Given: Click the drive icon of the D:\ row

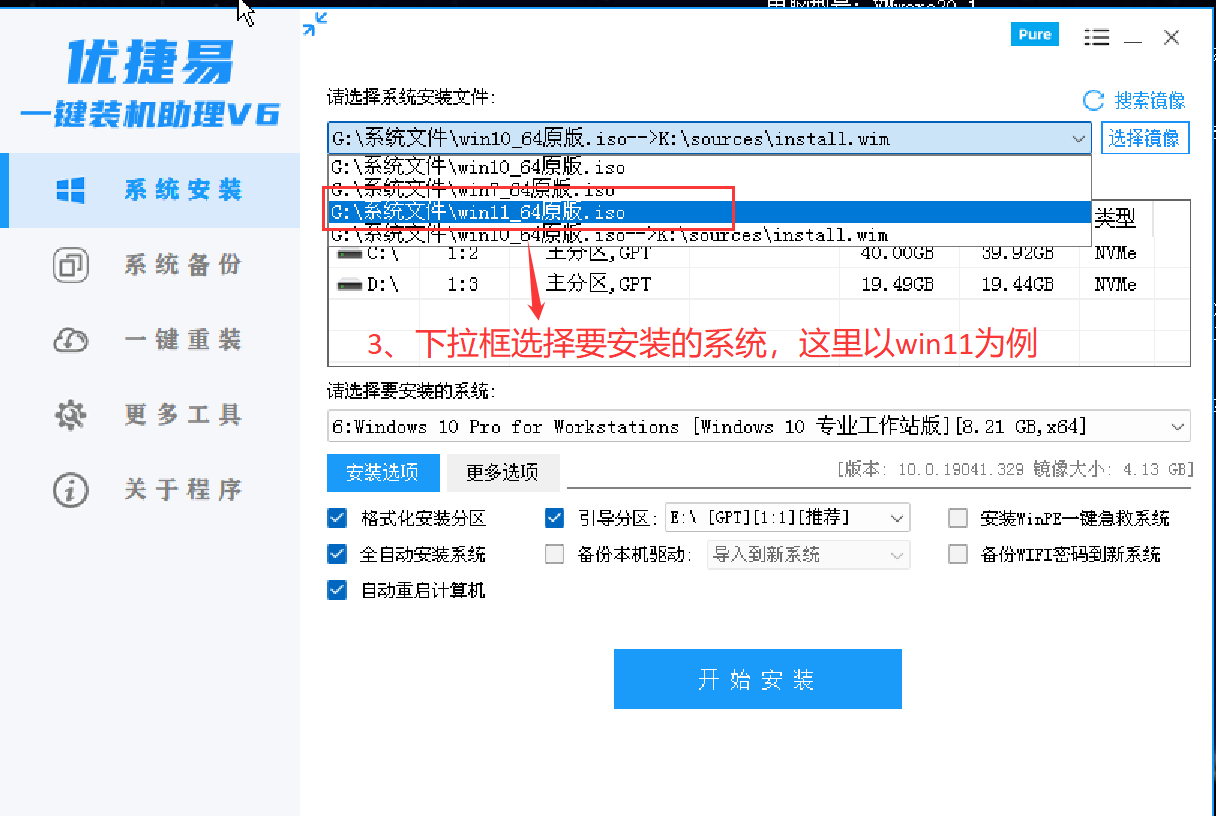Looking at the screenshot, I should point(349,284).
